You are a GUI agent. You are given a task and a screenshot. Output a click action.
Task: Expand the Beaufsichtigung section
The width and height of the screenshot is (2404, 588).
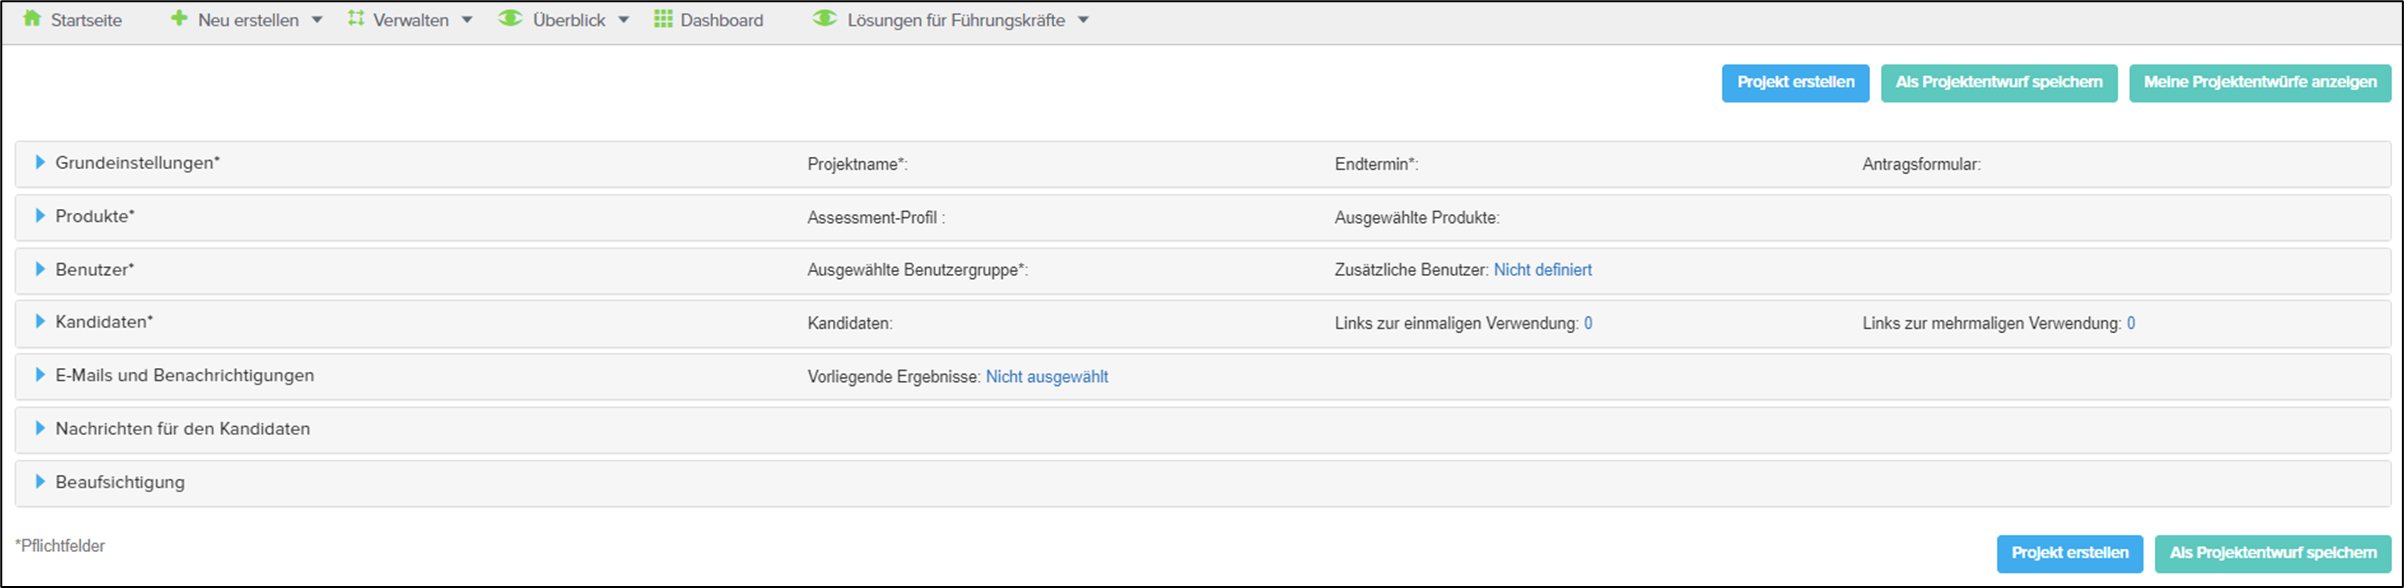click(40, 481)
